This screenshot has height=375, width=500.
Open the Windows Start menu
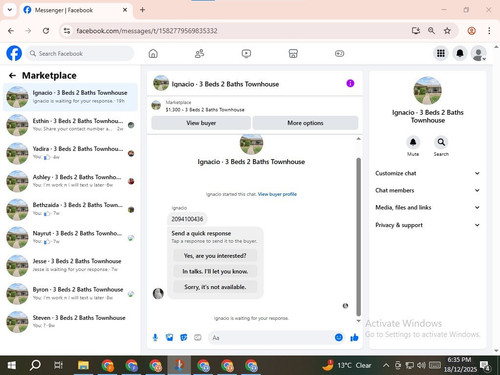coord(11,365)
